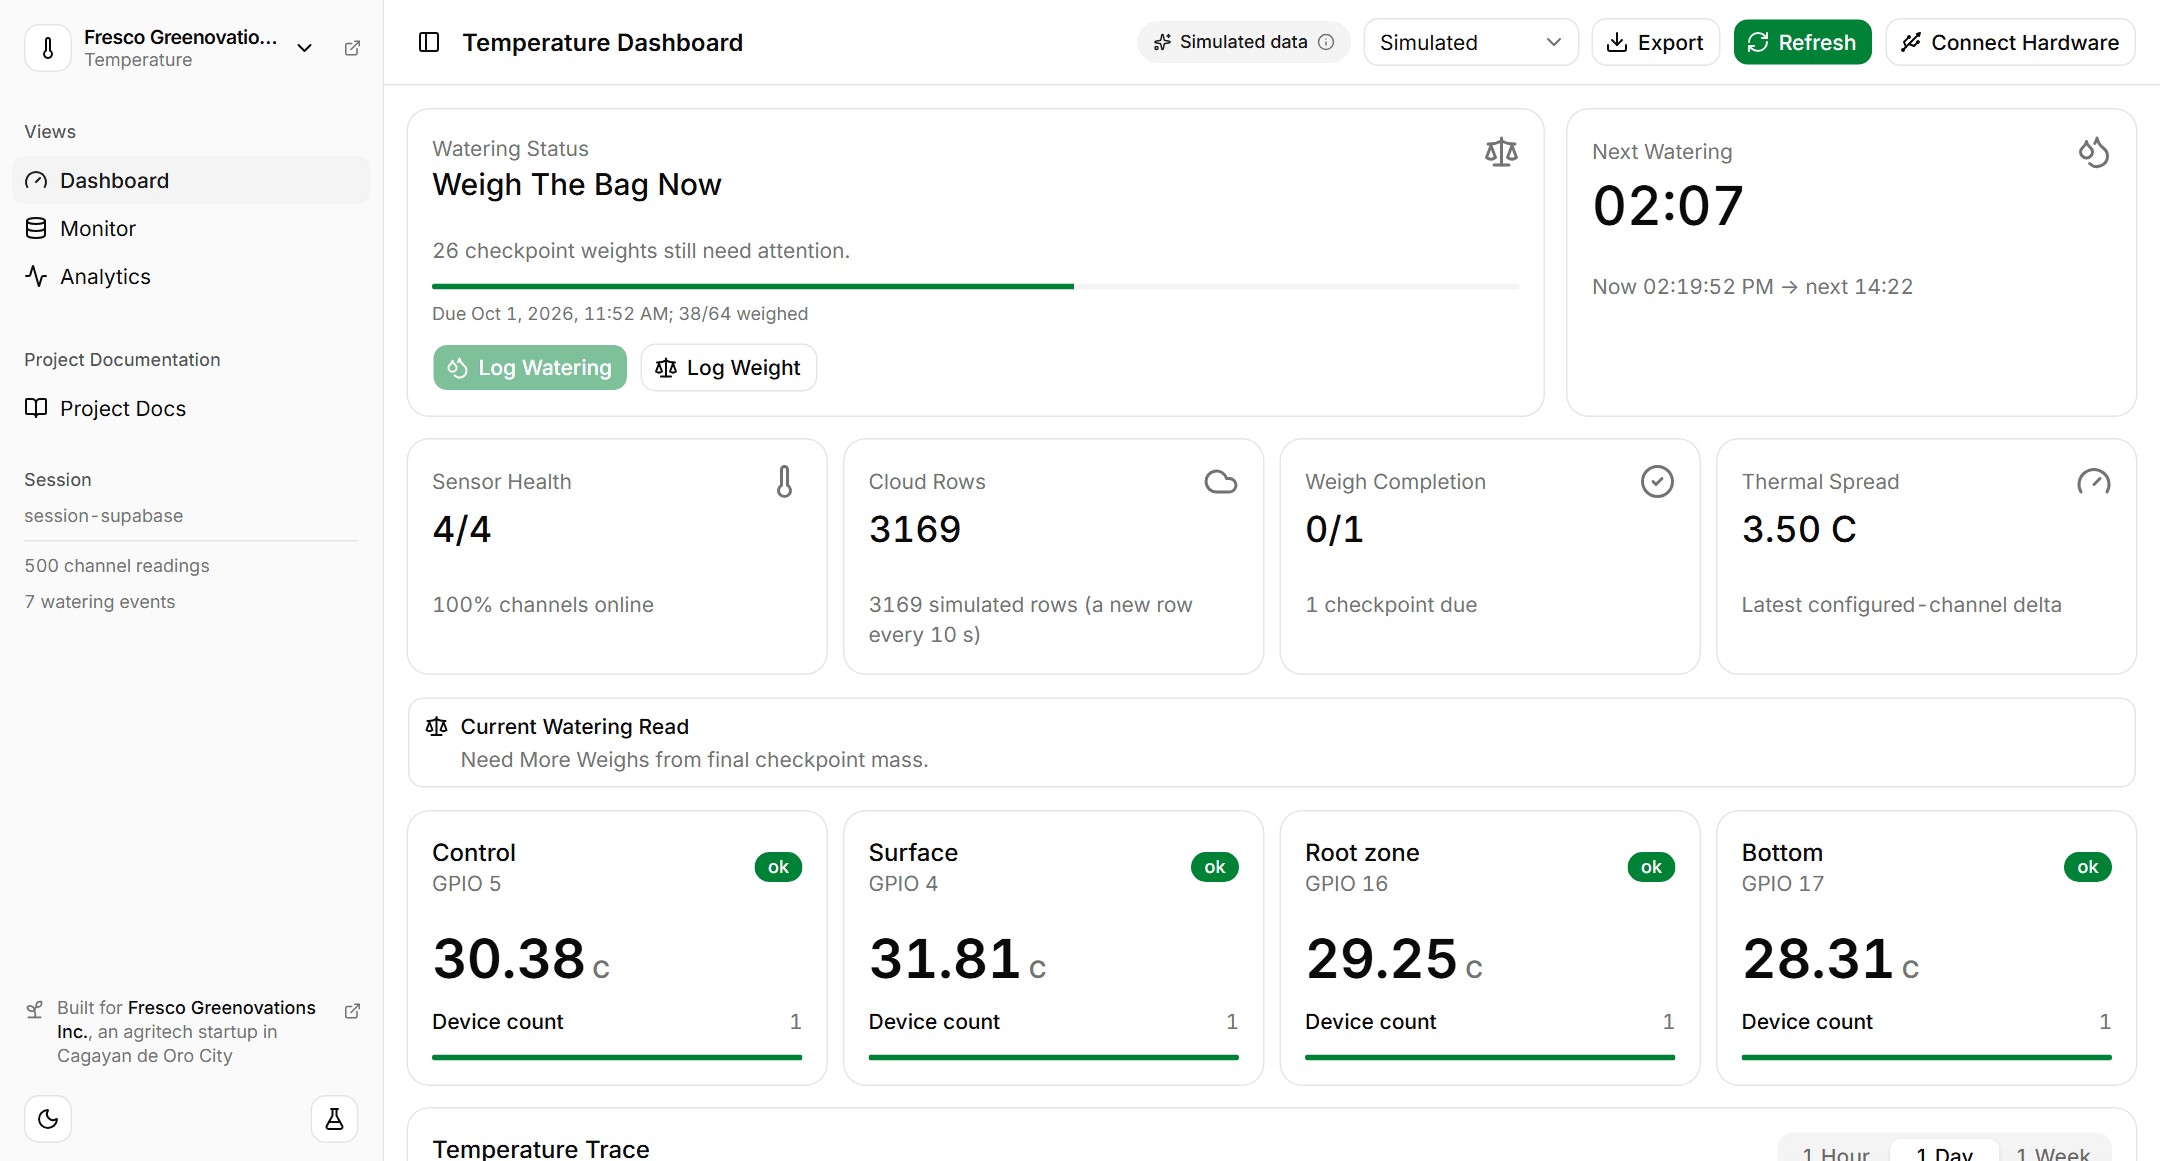Click the ok status badge on Bottom card
The image size is (2160, 1161).
click(2088, 867)
